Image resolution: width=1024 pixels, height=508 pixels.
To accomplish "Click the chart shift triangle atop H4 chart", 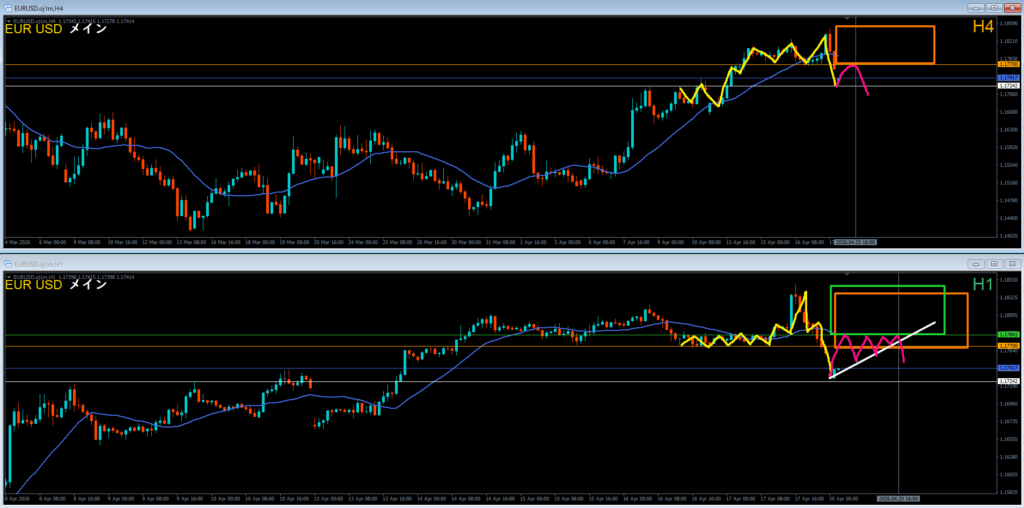I will (848, 18).
